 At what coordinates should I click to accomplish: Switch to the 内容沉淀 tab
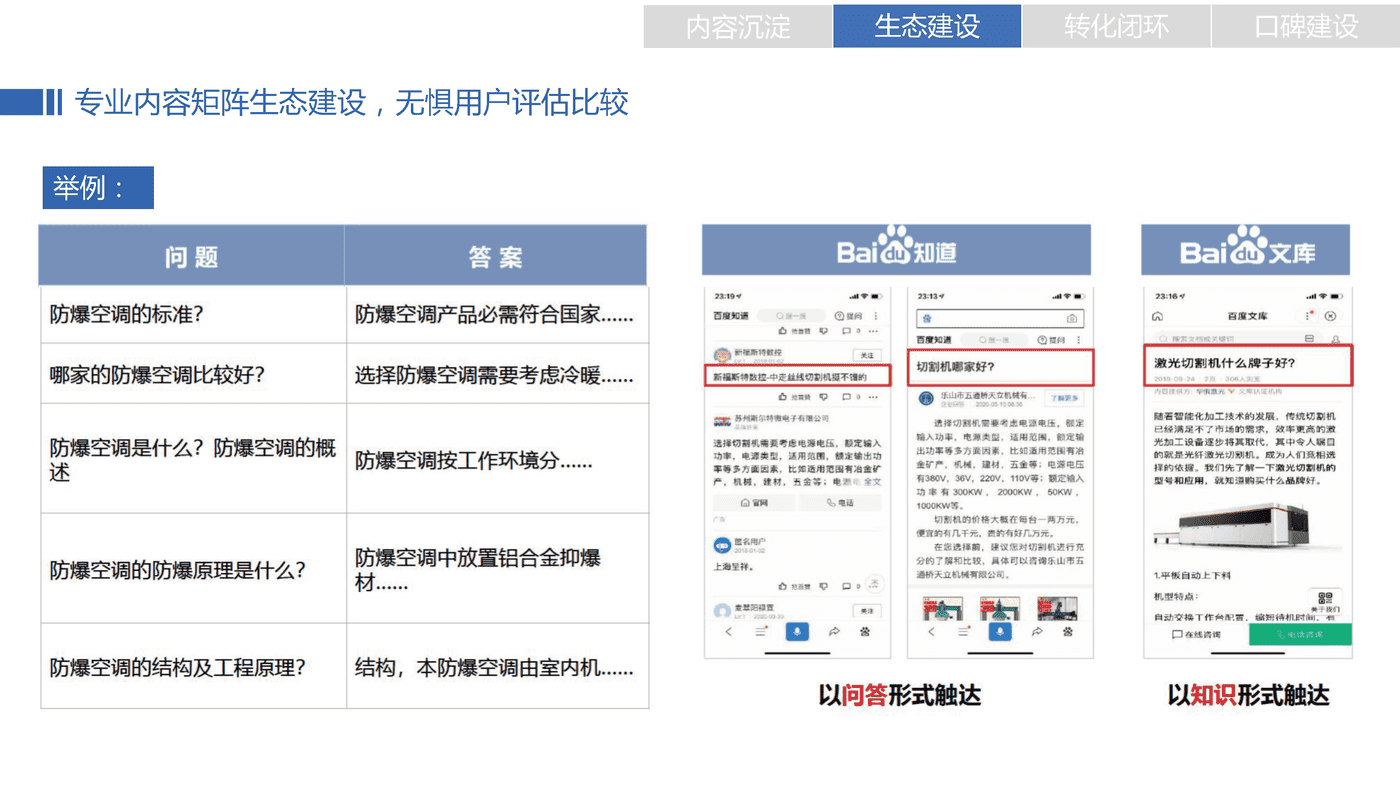click(738, 26)
